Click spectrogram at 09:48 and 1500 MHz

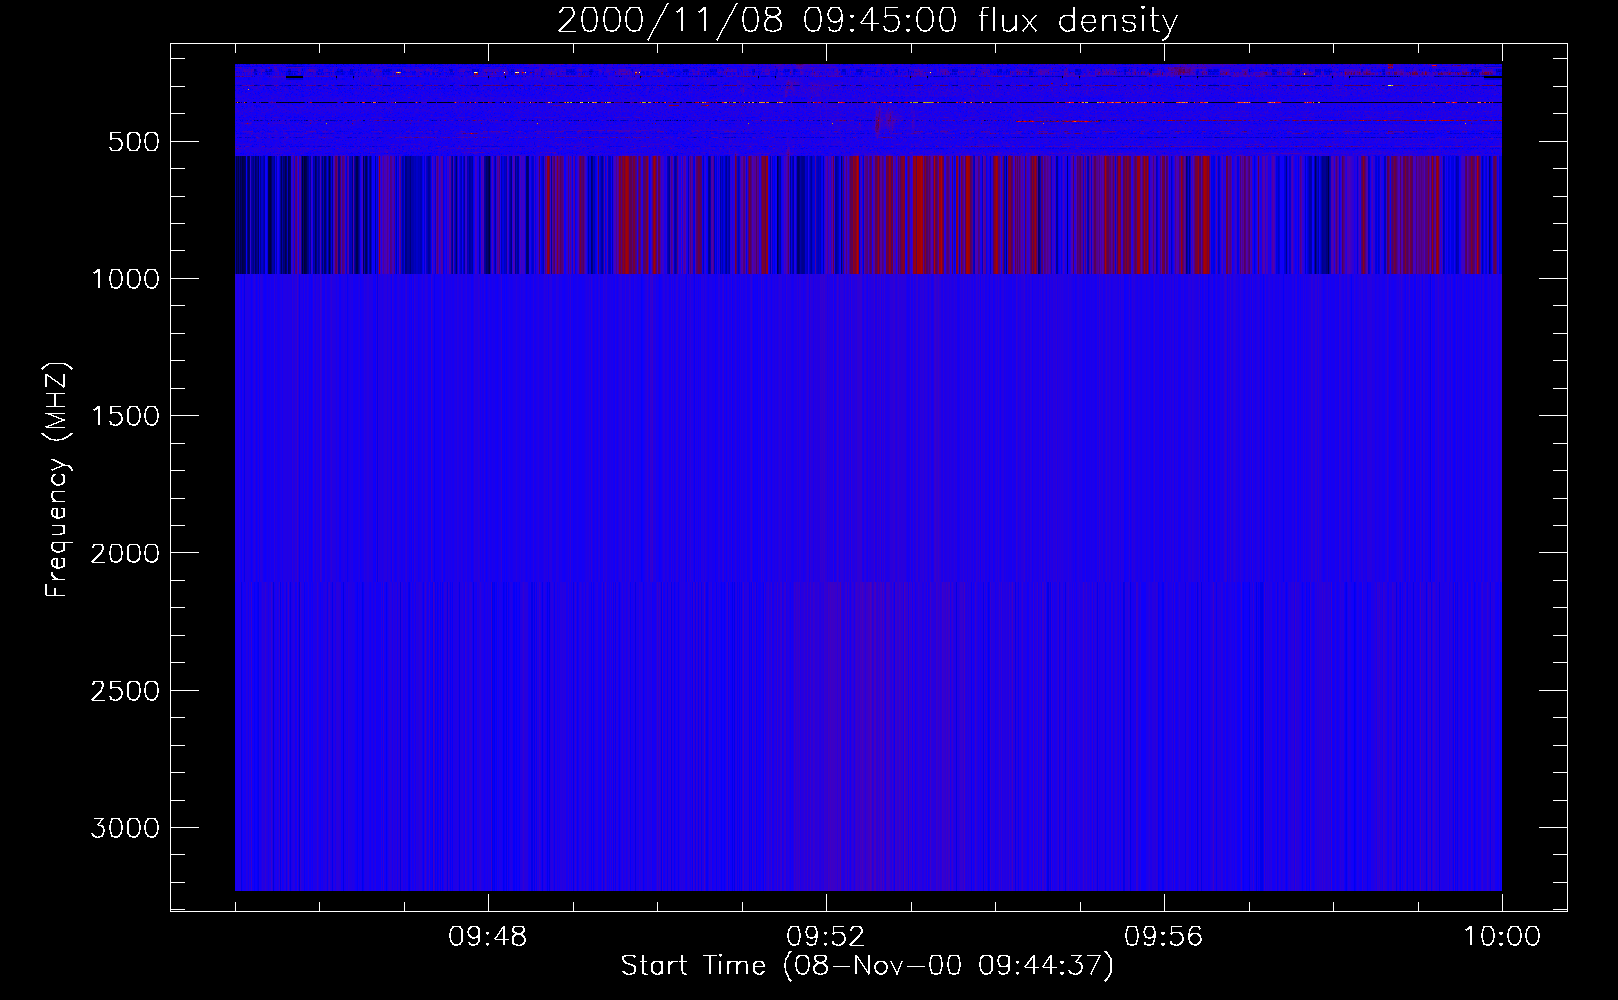click(x=488, y=415)
